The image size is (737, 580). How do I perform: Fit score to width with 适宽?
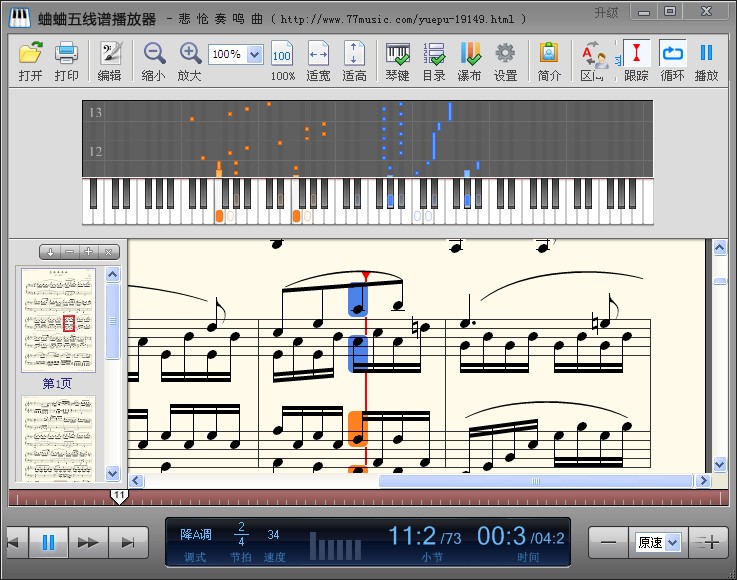point(318,59)
